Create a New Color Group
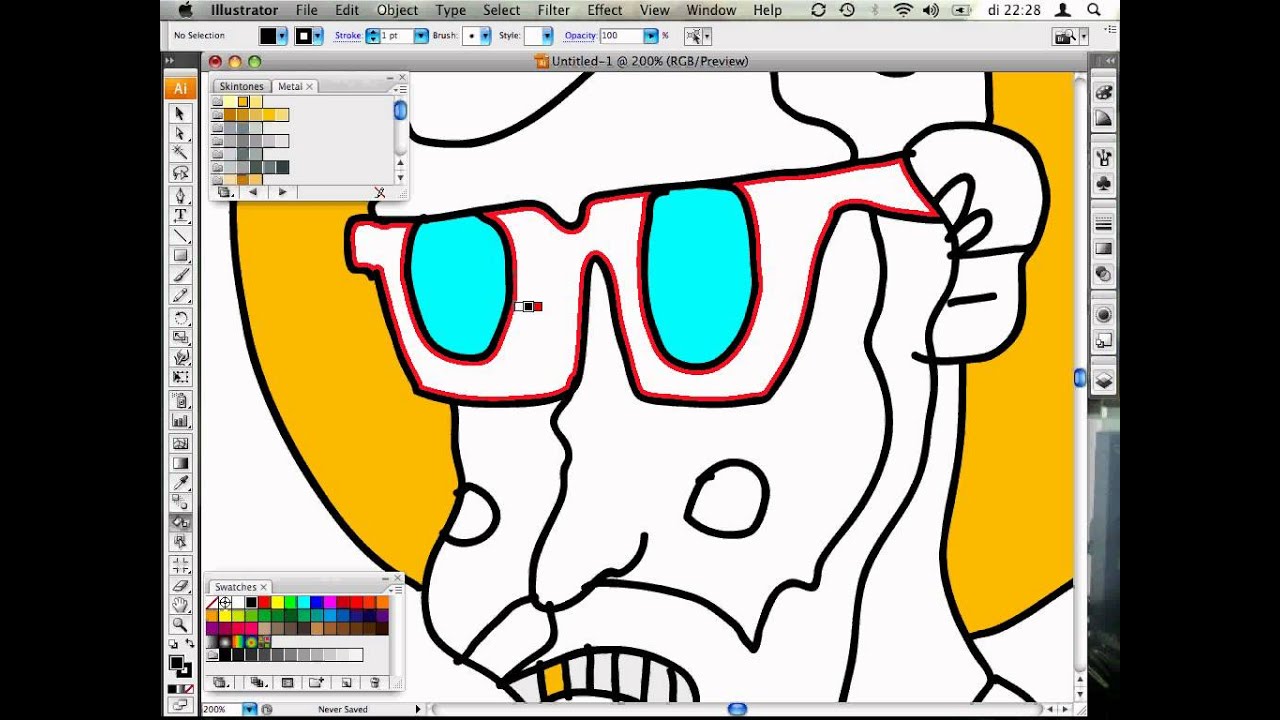Viewport: 1280px width, 720px height. tap(316, 683)
